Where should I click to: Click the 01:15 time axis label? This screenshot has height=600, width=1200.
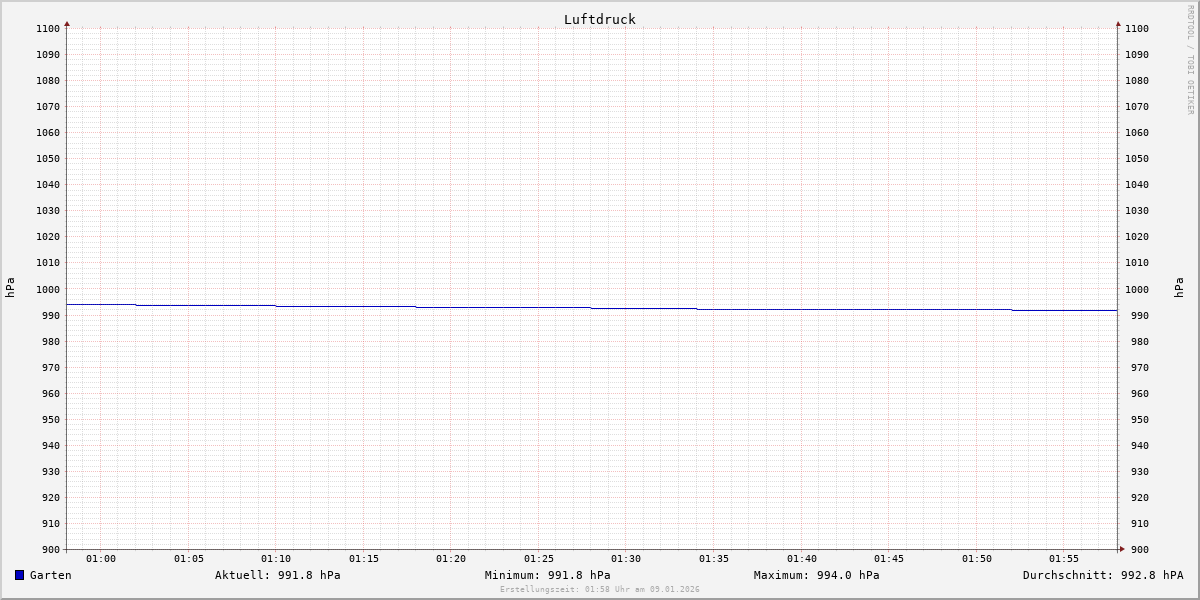[364, 559]
